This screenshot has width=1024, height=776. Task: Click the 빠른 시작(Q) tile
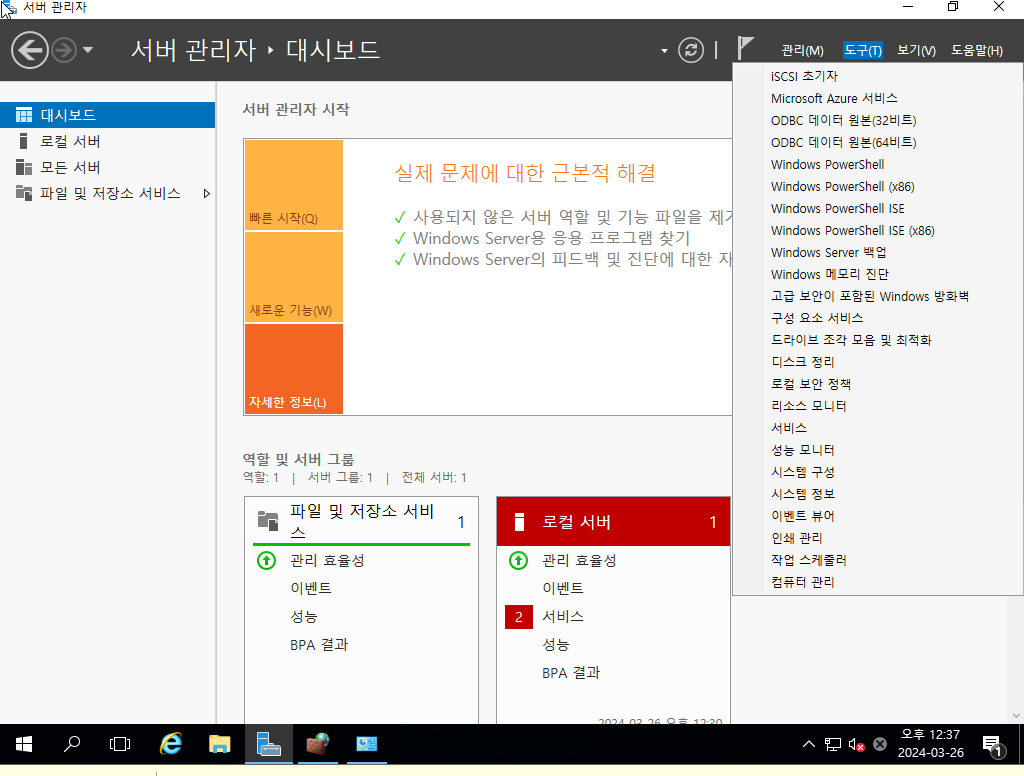point(294,185)
